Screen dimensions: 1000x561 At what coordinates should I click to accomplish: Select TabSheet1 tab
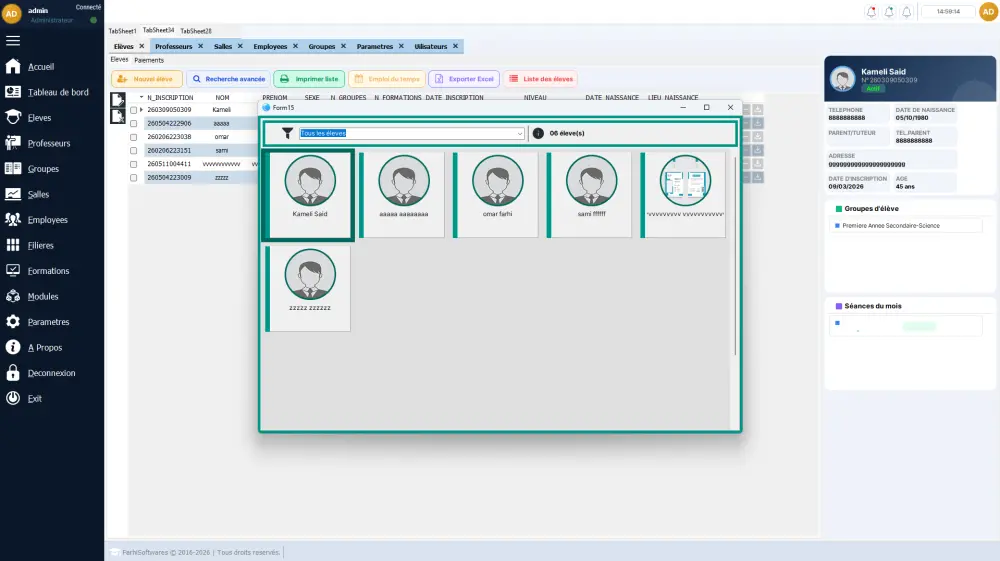122,31
